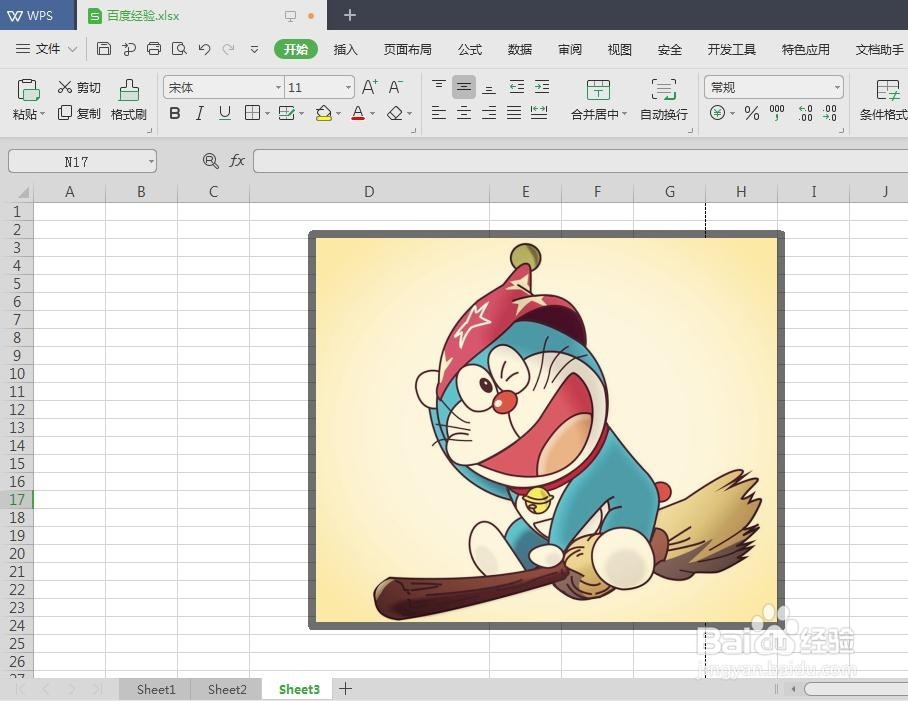Align text to bottom
The image size is (908, 701).
click(489, 87)
